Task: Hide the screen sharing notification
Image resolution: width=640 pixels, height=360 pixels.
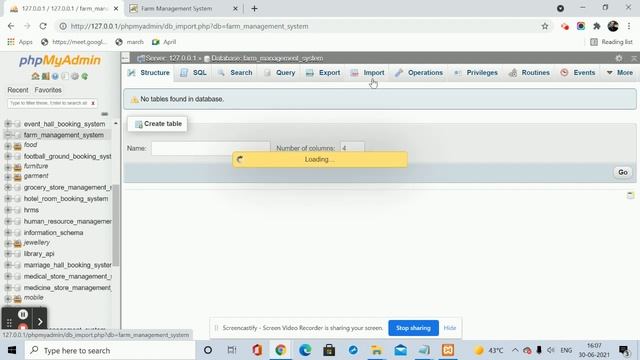Action: point(450,328)
